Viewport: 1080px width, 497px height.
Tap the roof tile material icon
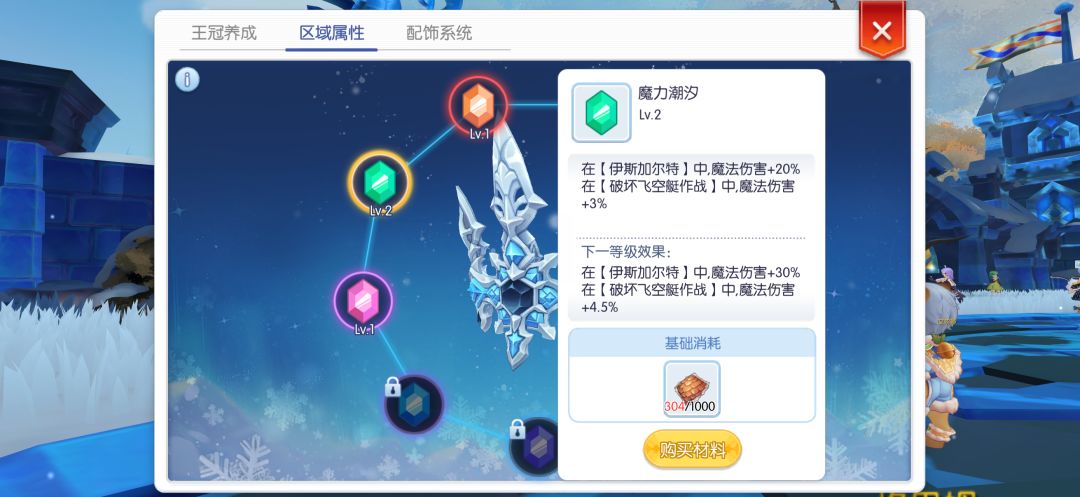(x=692, y=389)
